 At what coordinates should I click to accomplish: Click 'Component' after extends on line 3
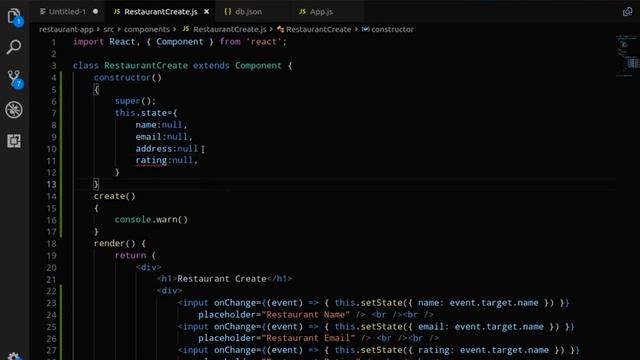pos(258,65)
